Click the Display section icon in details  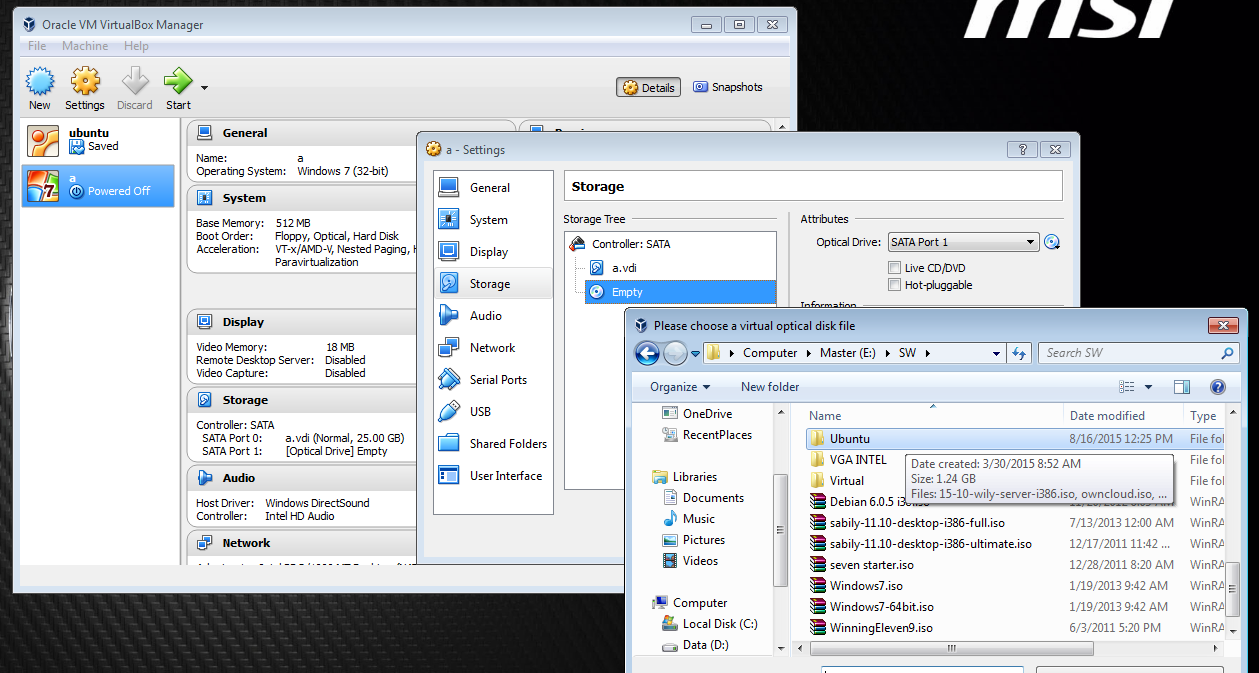[x=205, y=322]
